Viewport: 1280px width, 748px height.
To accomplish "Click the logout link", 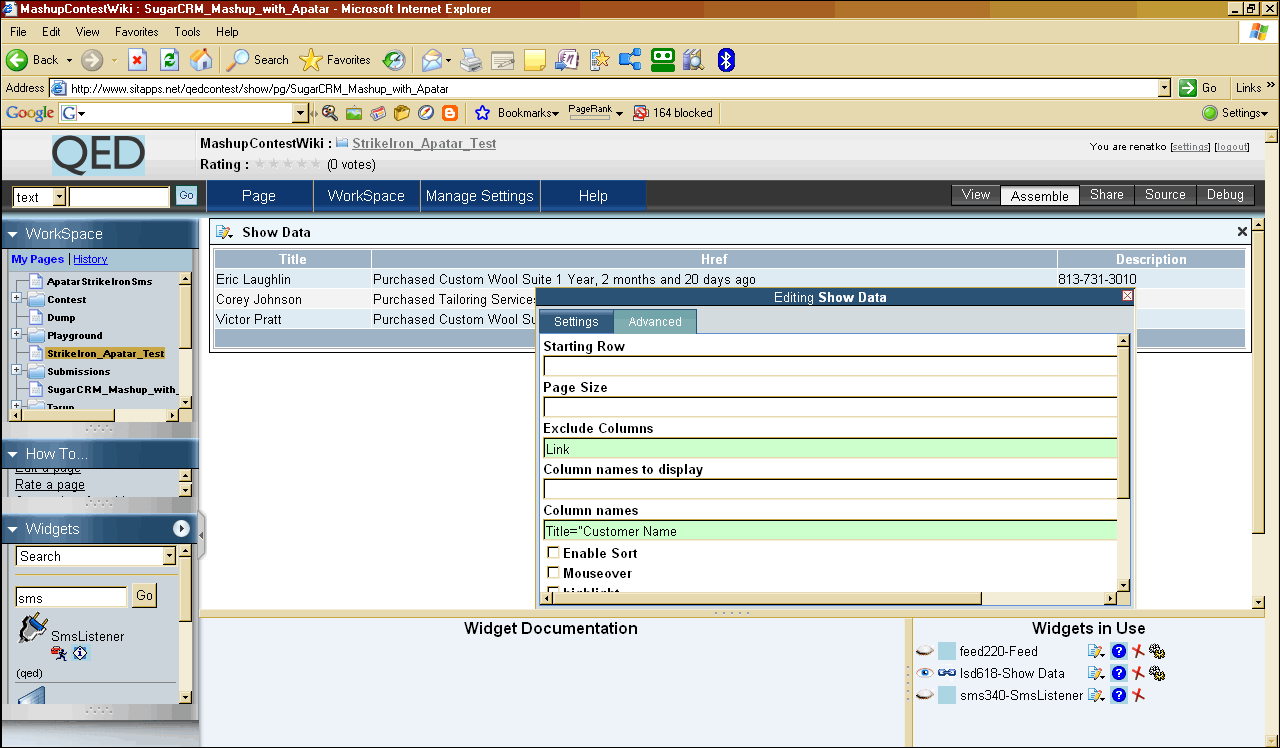I will click(x=1232, y=147).
